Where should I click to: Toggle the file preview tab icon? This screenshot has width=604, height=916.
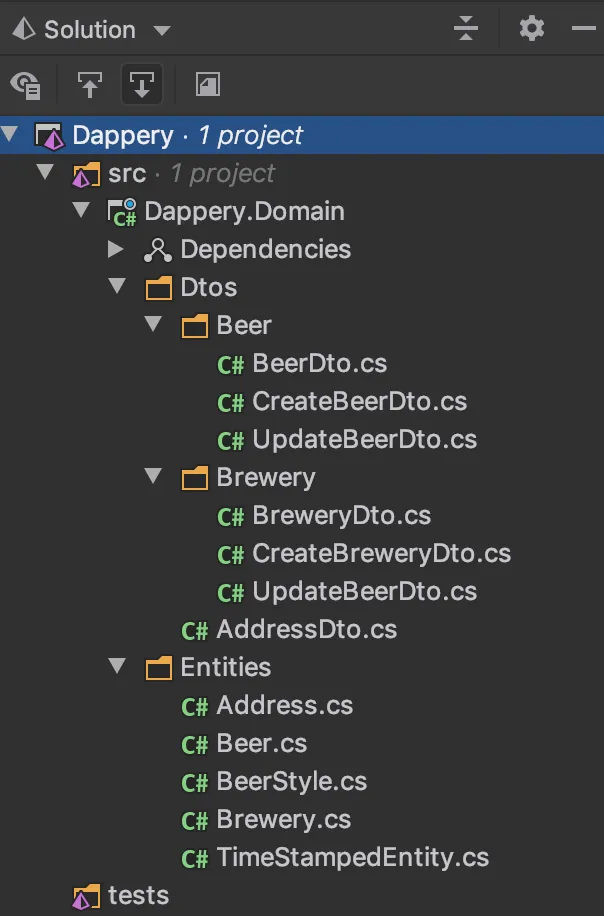point(207,85)
